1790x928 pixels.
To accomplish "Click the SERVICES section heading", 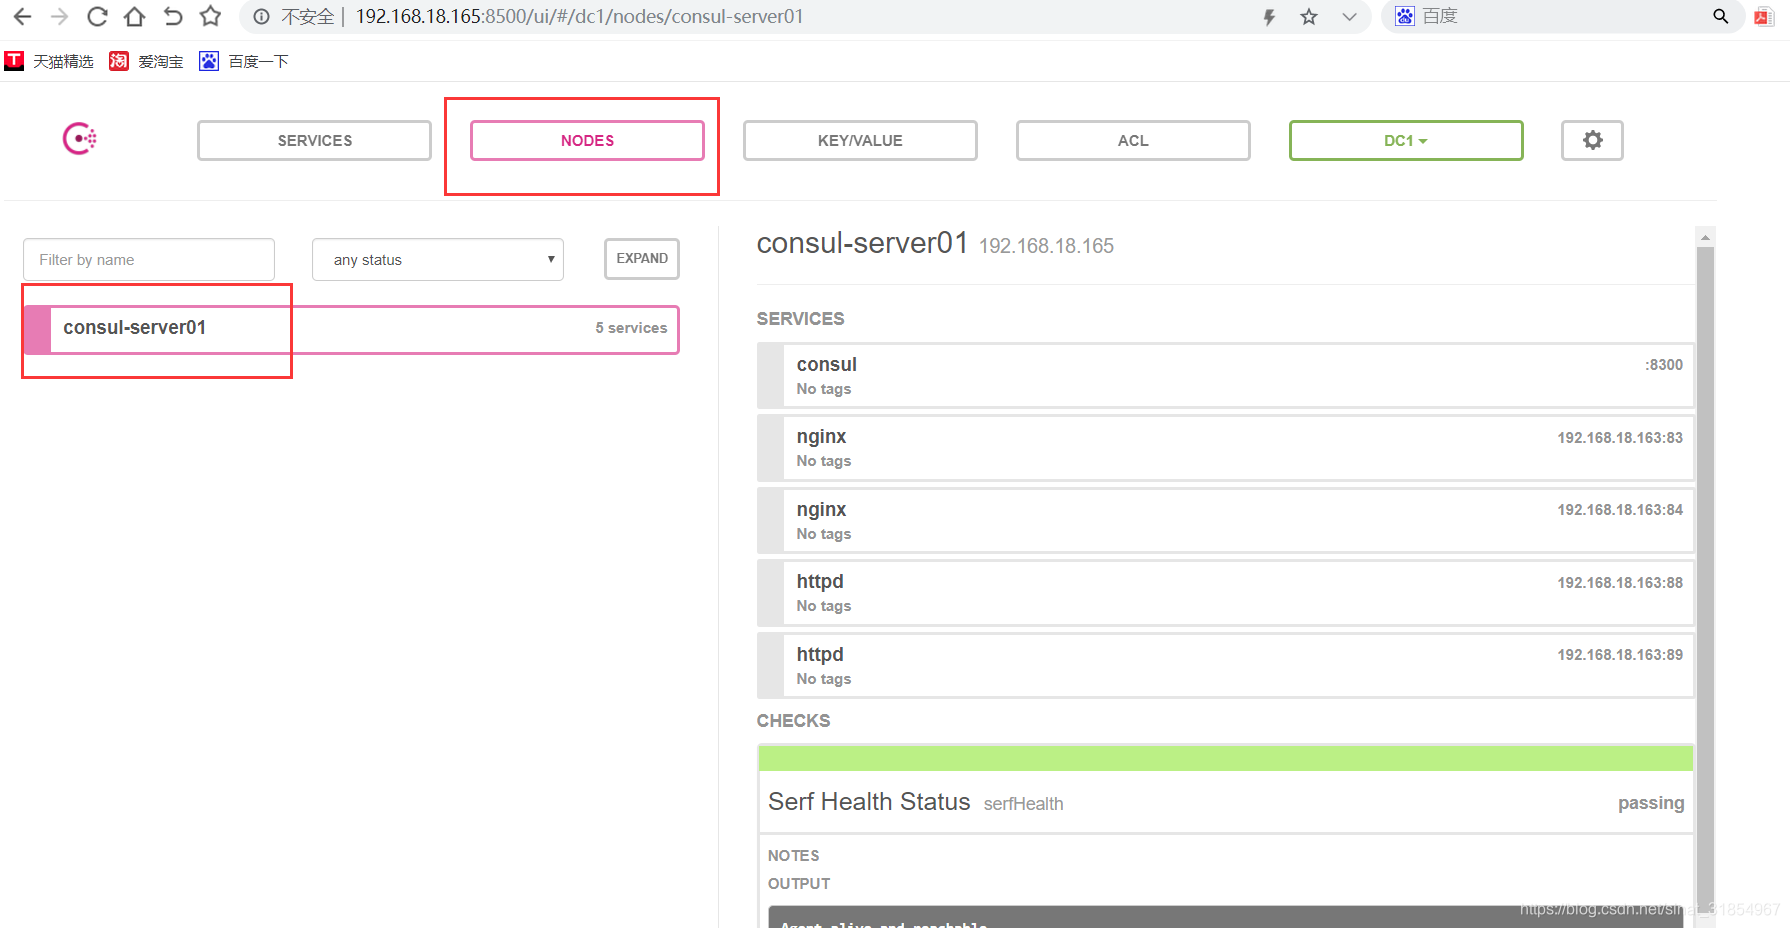I will pos(800,319).
